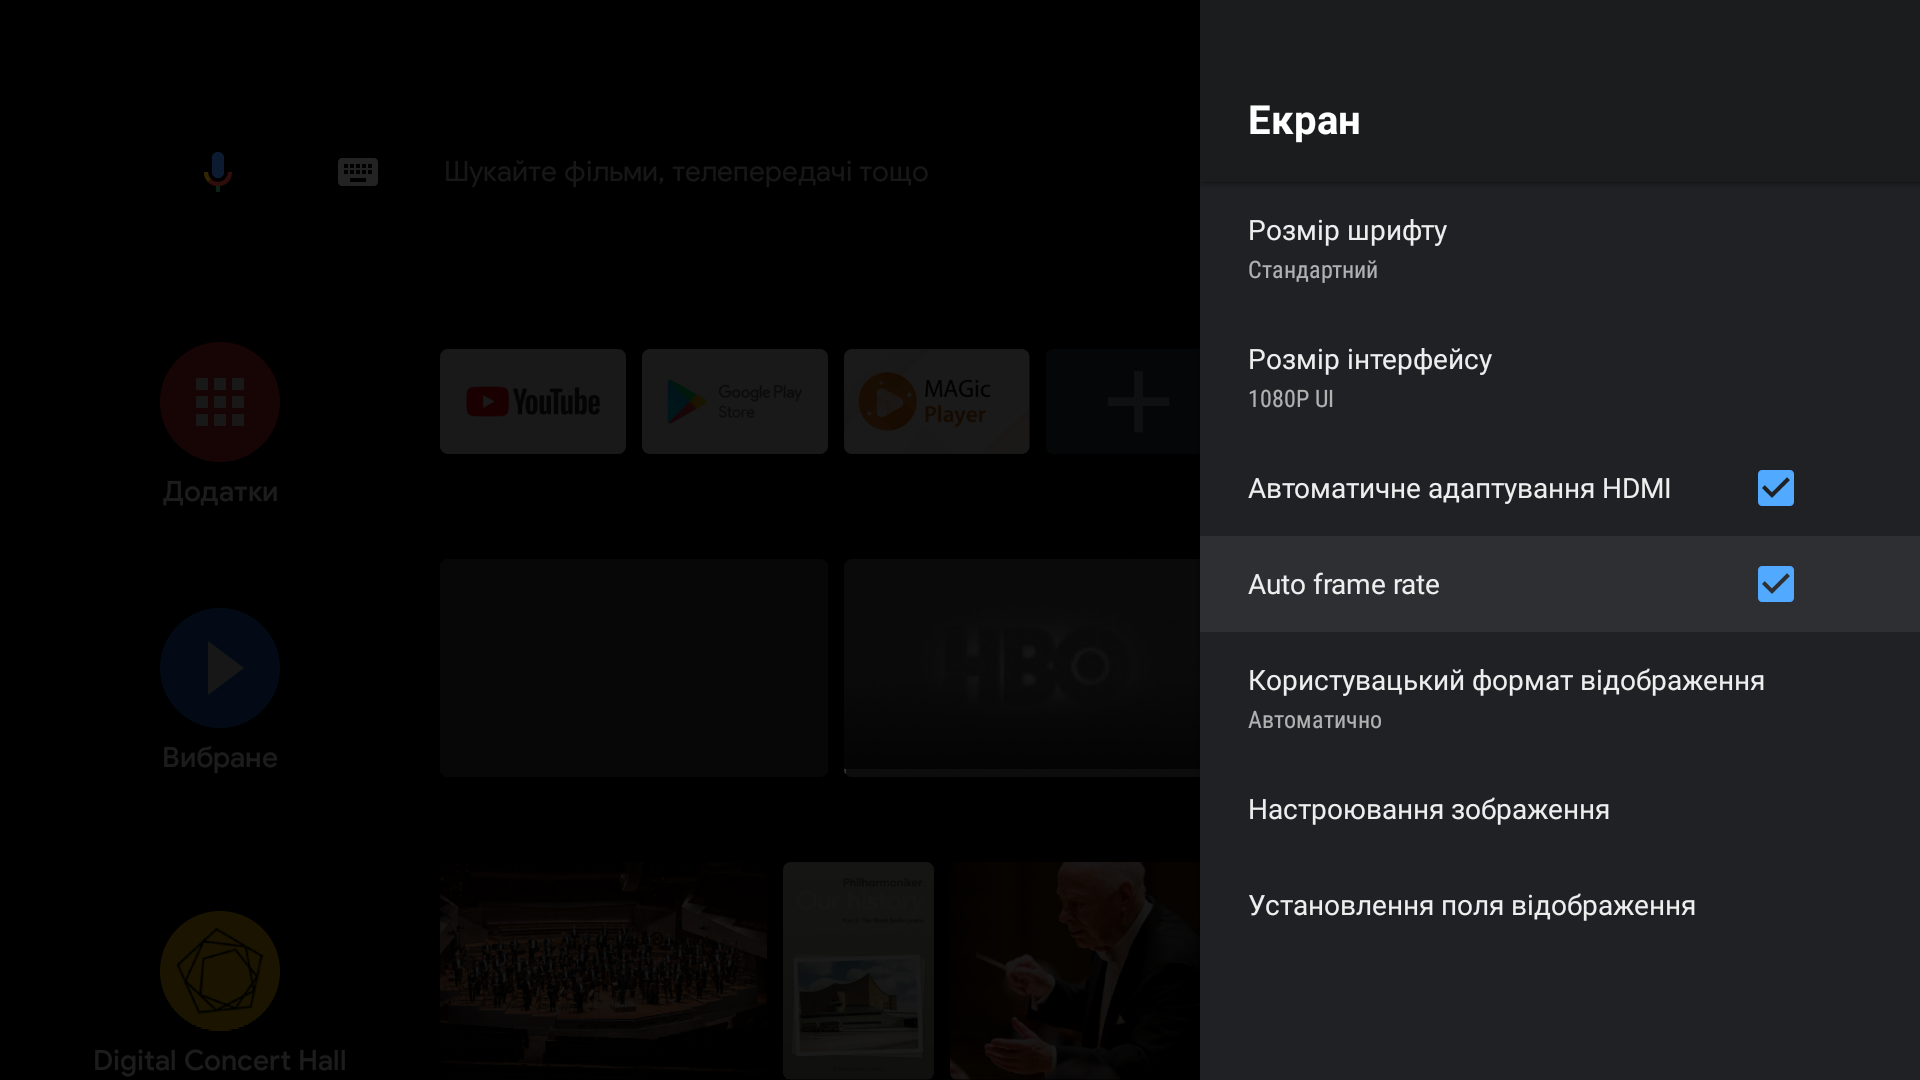Screen dimensions: 1920x1080
Task: Click the search text input field
Action: pyautogui.click(x=684, y=171)
